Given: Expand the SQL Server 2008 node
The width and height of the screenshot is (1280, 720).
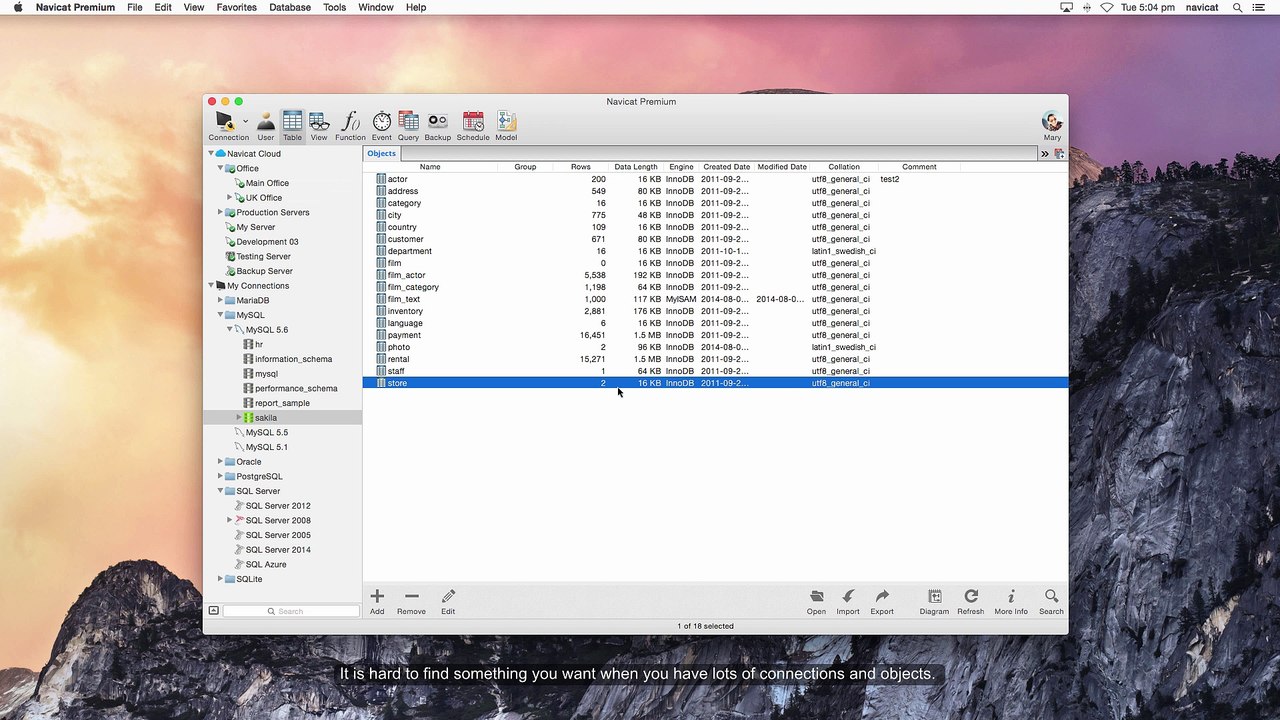Looking at the screenshot, I should pyautogui.click(x=229, y=520).
